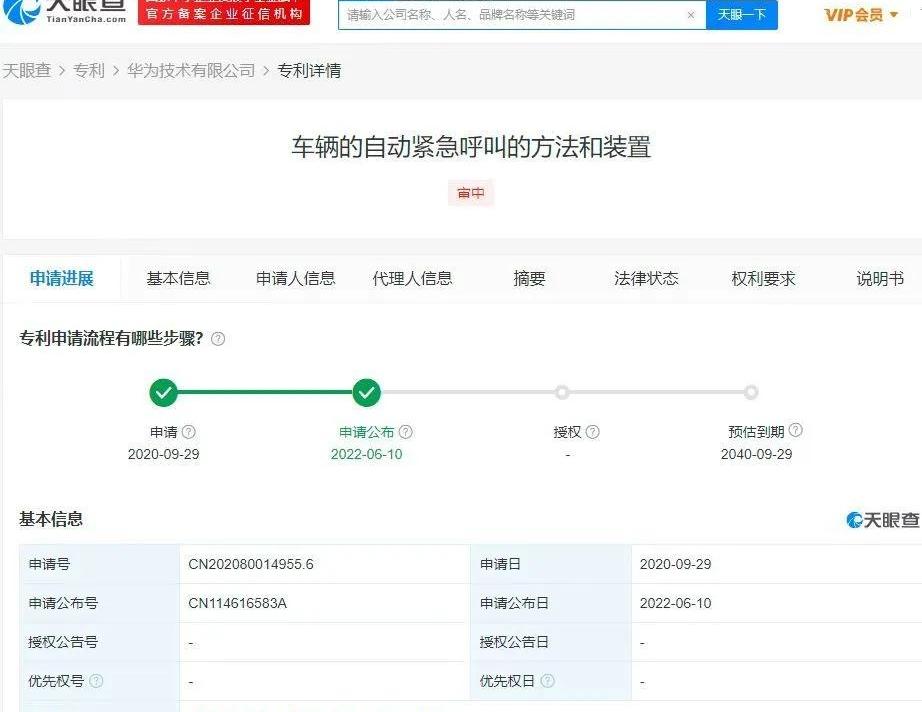The width and height of the screenshot is (922, 712).
Task: Click the help icon next to 优先权日
Action: pos(547,681)
